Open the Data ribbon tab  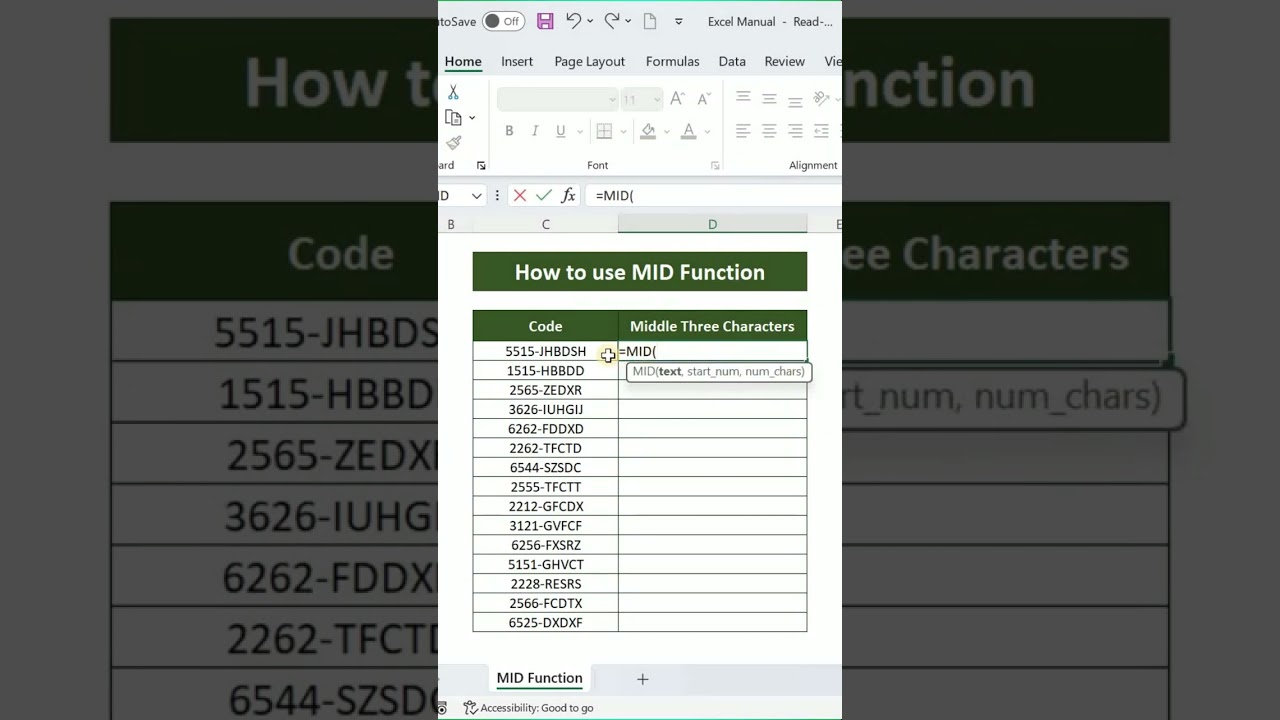[732, 61]
